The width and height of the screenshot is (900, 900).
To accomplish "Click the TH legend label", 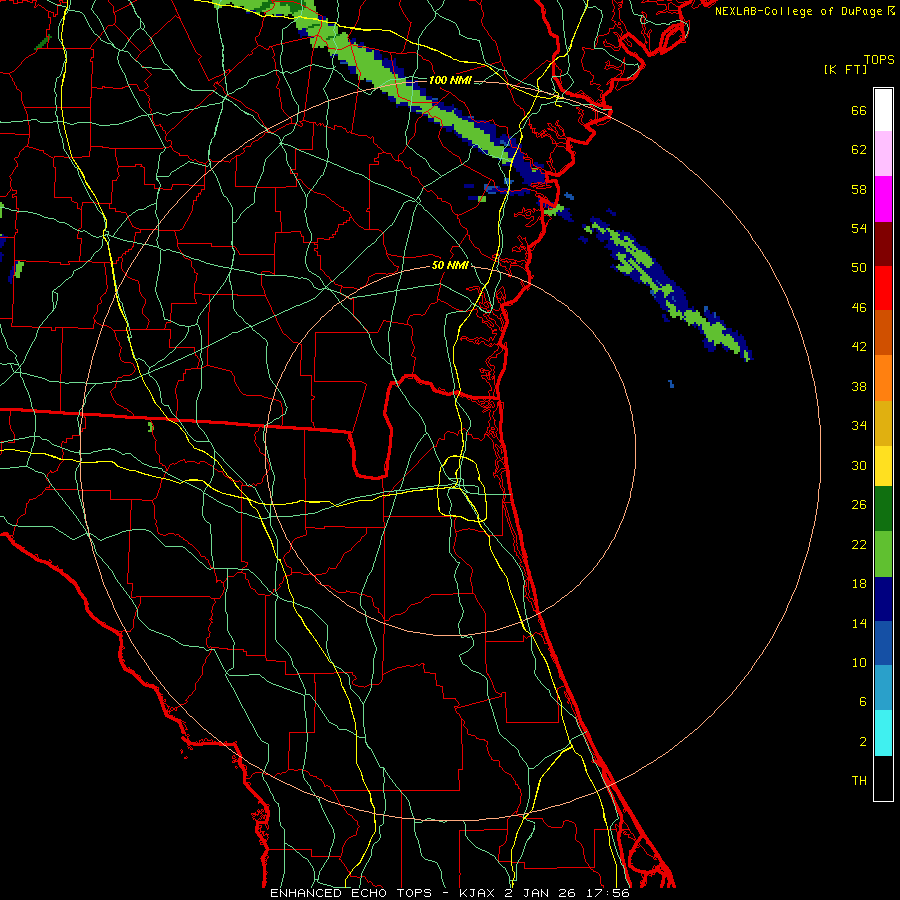I will (859, 781).
